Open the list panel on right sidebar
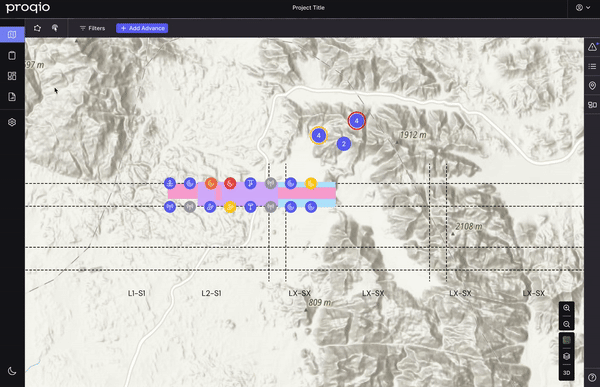Screen dimensions: 600x387 click(x=592, y=67)
